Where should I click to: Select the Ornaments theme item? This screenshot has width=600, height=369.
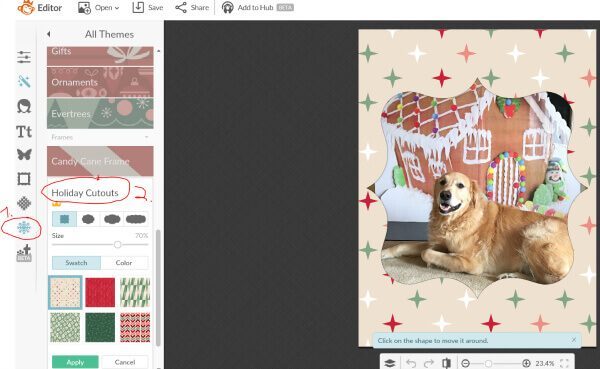100,82
